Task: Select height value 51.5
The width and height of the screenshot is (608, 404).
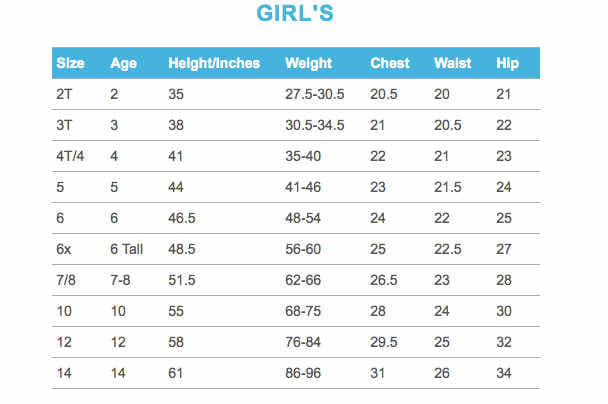Action: click(181, 280)
